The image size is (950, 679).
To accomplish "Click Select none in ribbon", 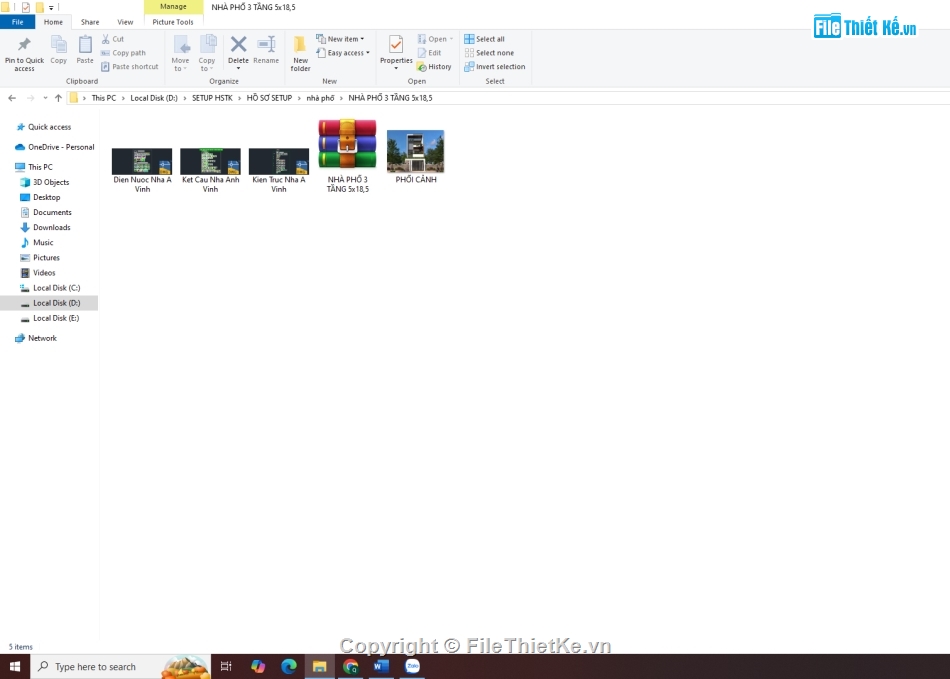I will click(489, 53).
